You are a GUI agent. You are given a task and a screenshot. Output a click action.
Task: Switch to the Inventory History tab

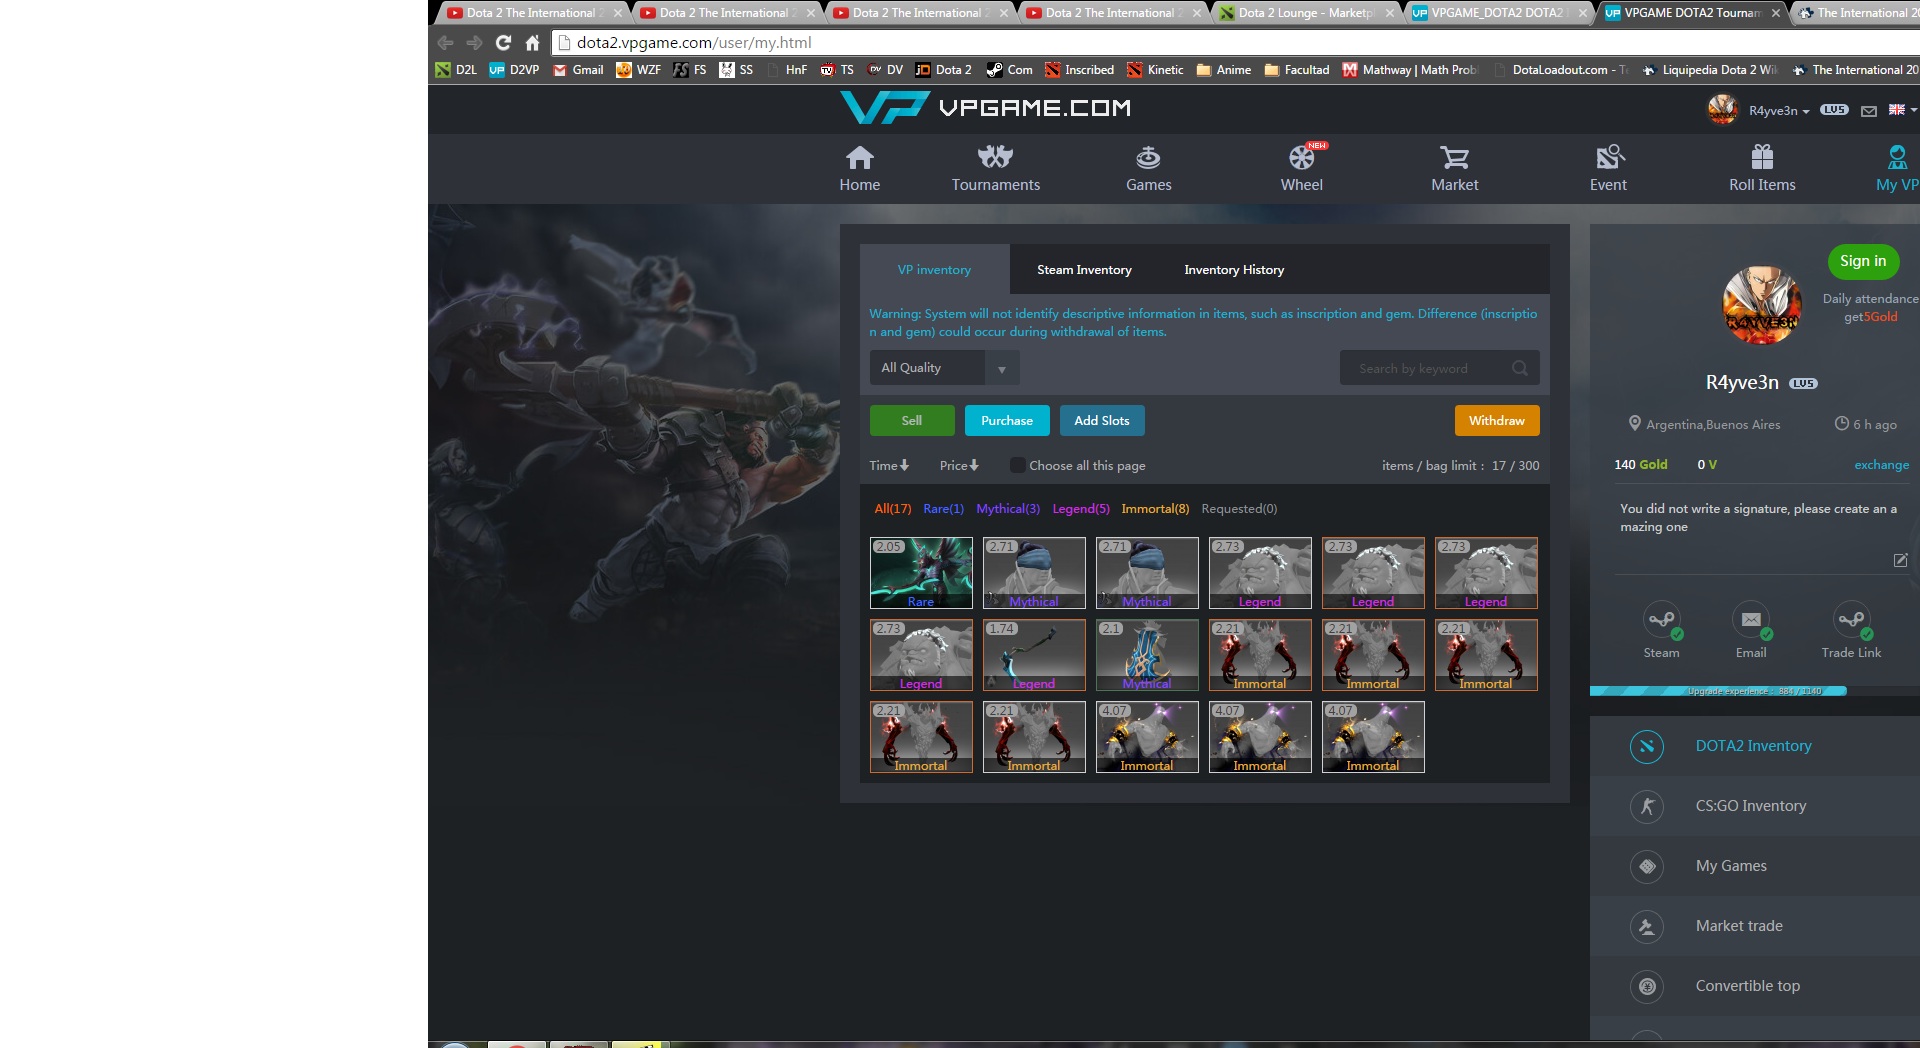(1234, 270)
